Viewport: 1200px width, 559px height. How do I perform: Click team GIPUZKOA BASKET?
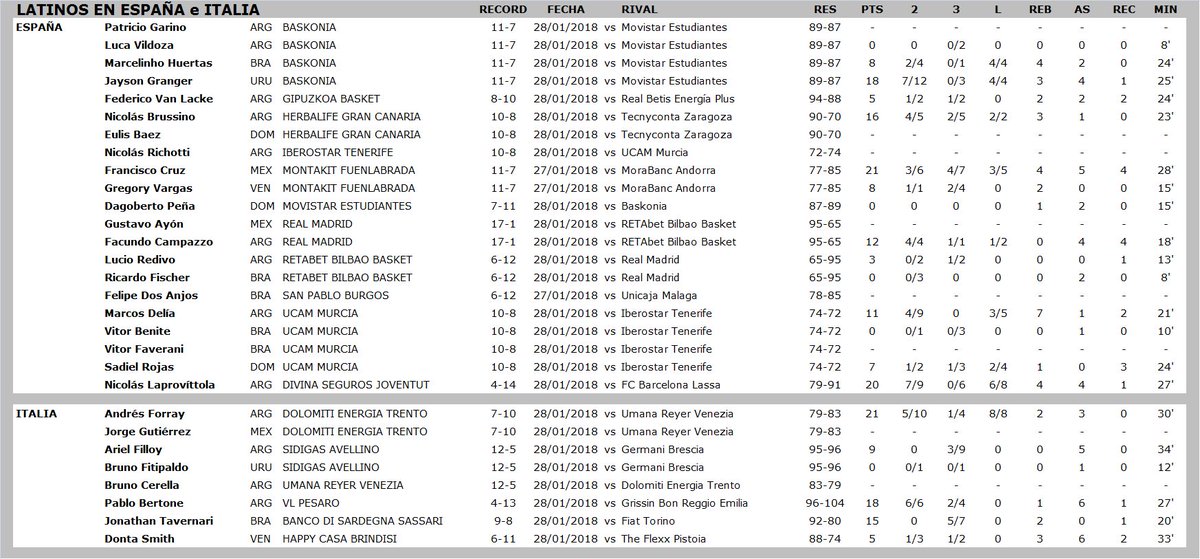coord(330,98)
